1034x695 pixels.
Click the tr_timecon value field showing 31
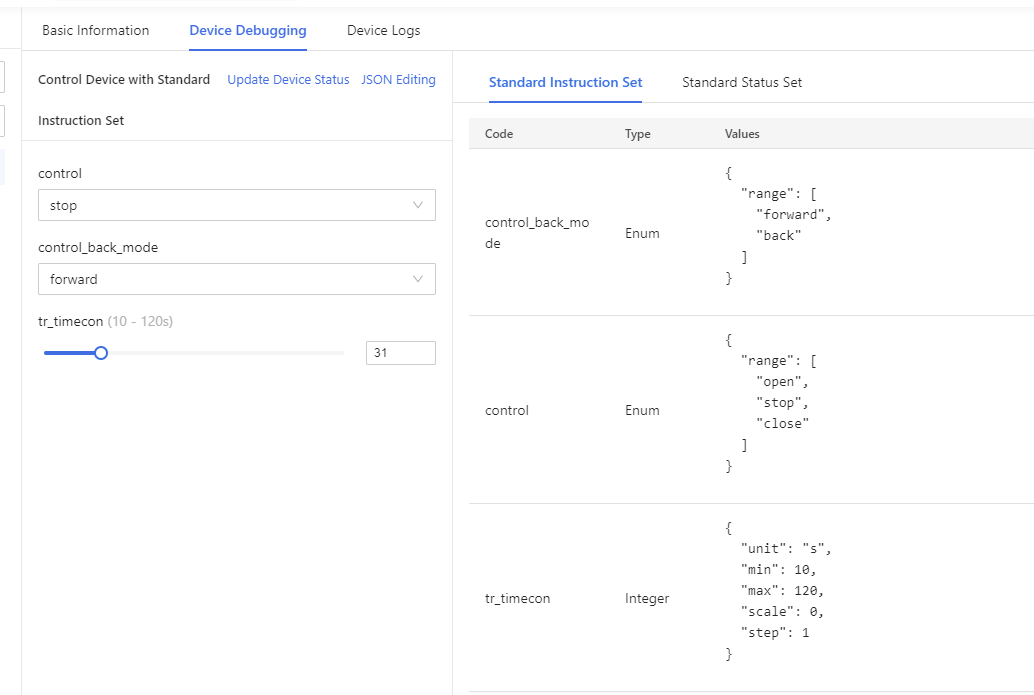click(x=400, y=352)
